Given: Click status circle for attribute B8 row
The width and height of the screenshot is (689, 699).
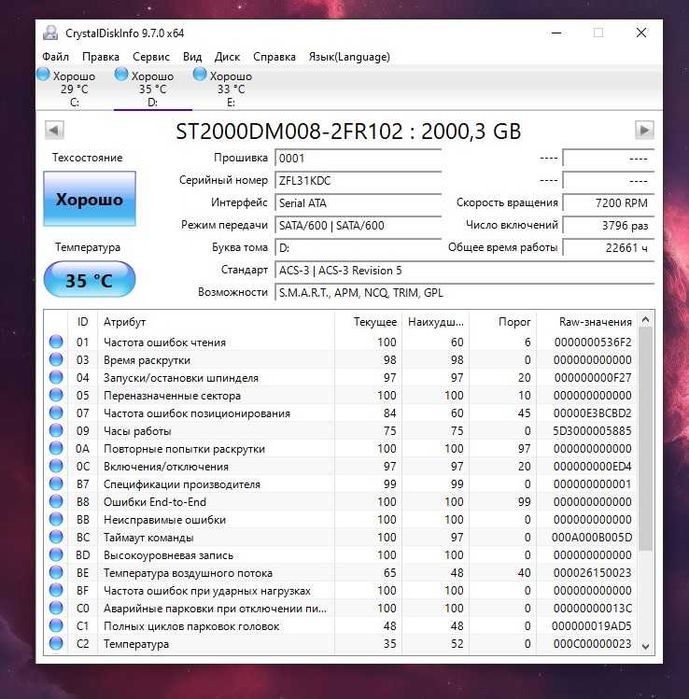Looking at the screenshot, I should click(56, 502).
